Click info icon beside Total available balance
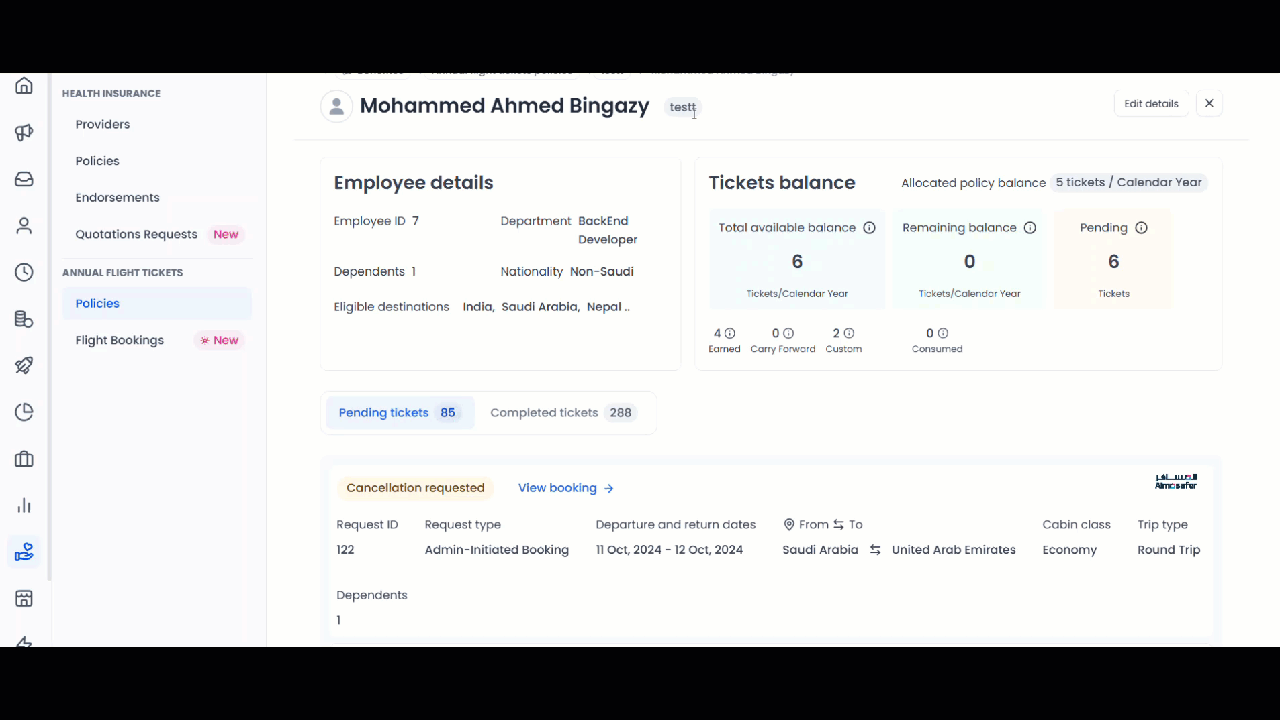1280x720 pixels. (869, 228)
